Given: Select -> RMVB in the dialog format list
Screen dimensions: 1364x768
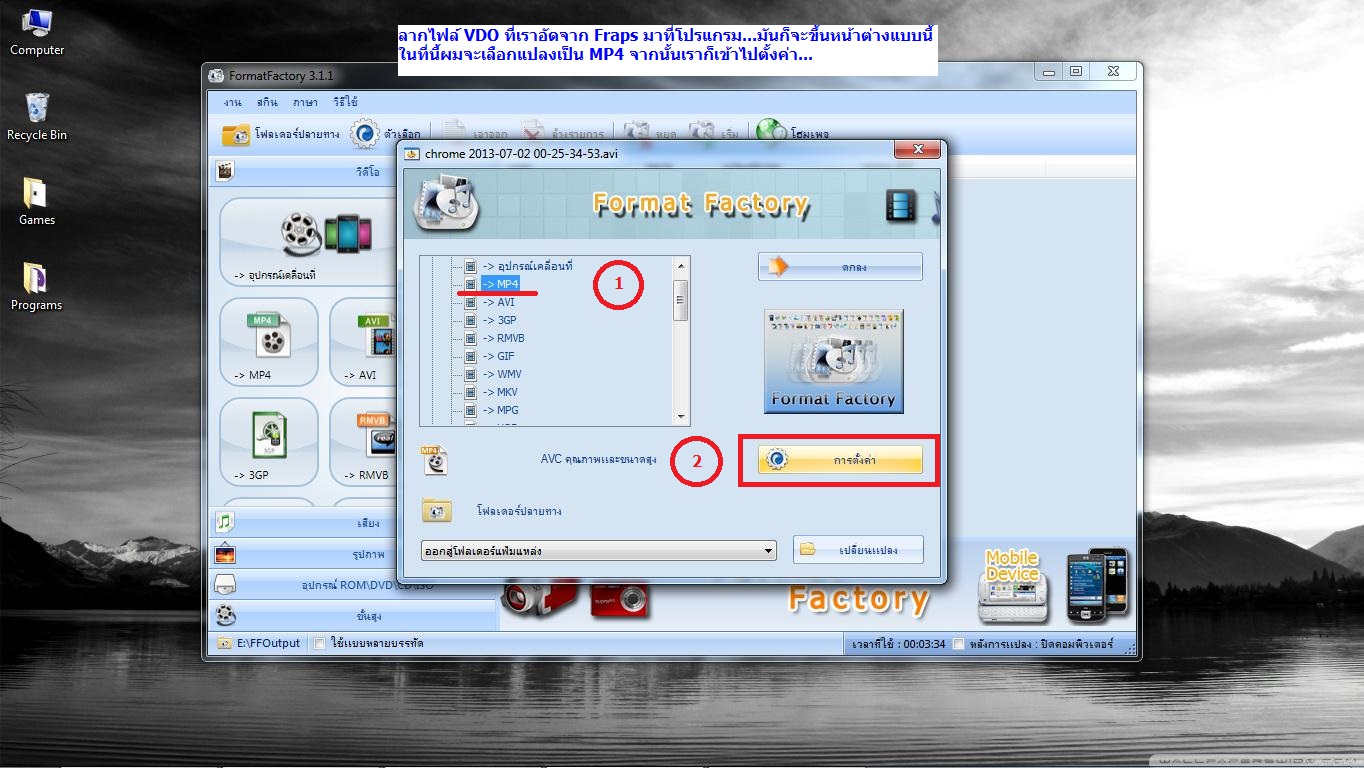Looking at the screenshot, I should [503, 338].
